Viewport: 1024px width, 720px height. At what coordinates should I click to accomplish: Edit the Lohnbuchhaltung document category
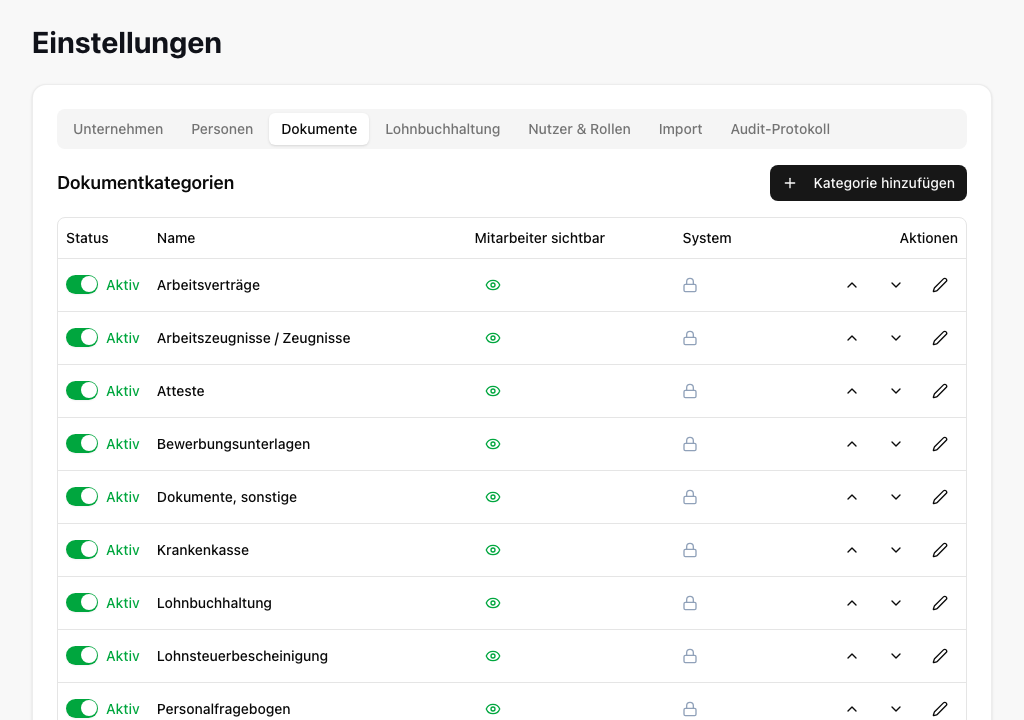pyautogui.click(x=940, y=603)
